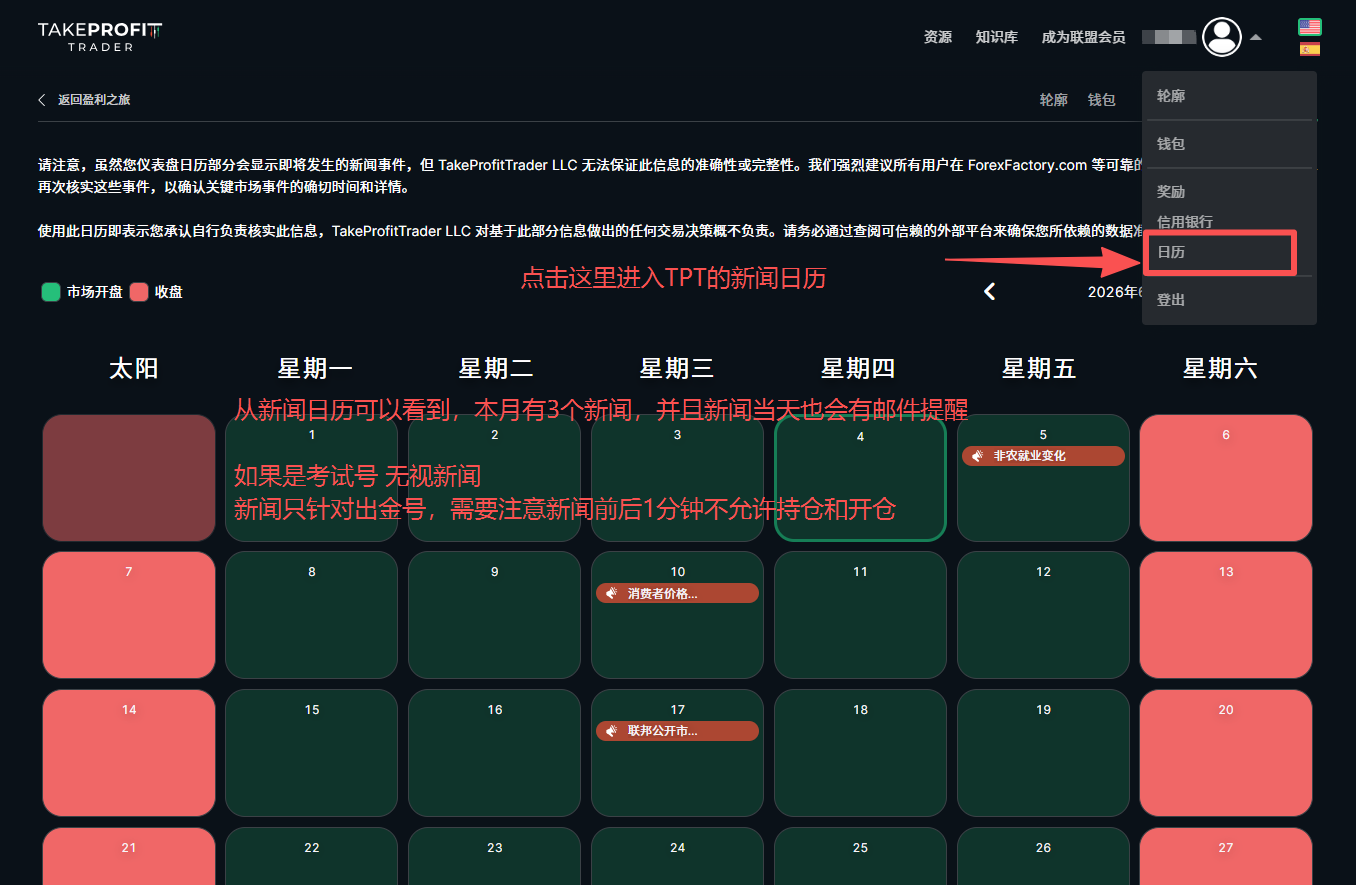Viewport: 1356px width, 885px height.
Task: Open the user avatar profile icon
Action: [1221, 37]
